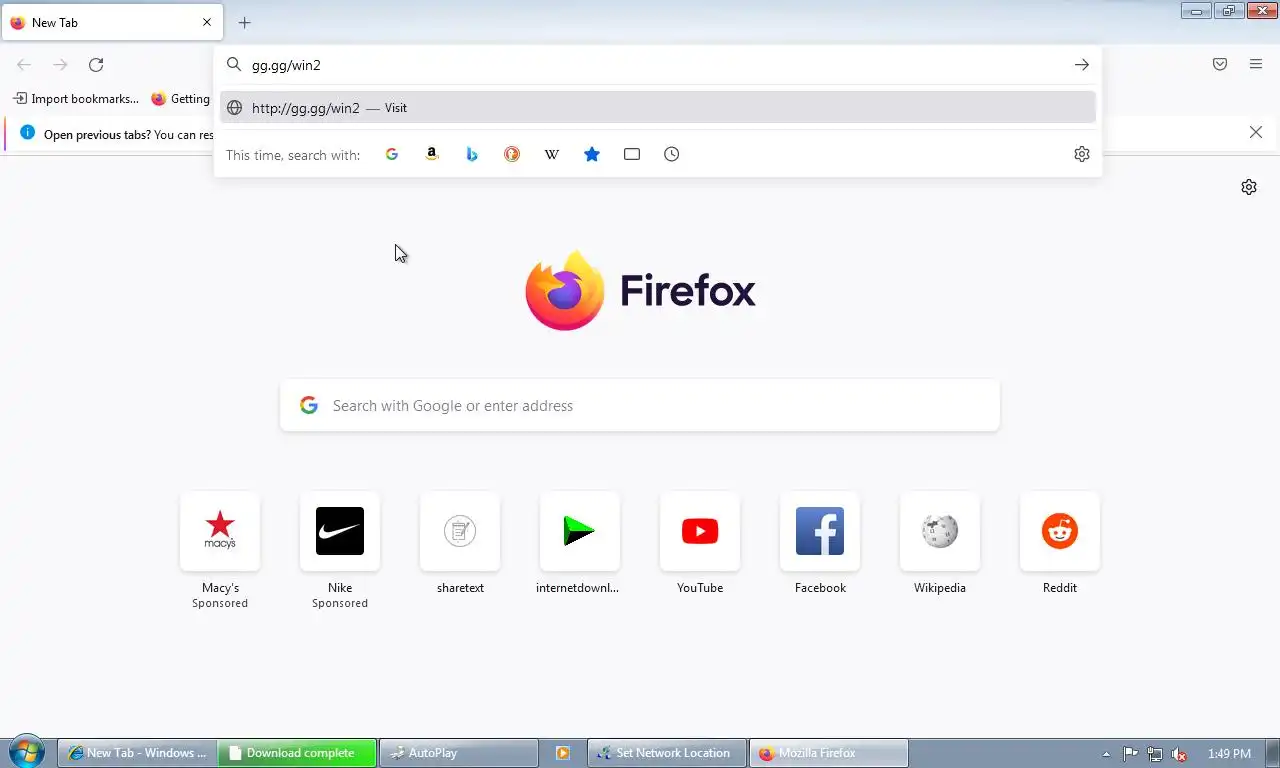Open Firefox application menu
The height and width of the screenshot is (768, 1280).
1256,65
